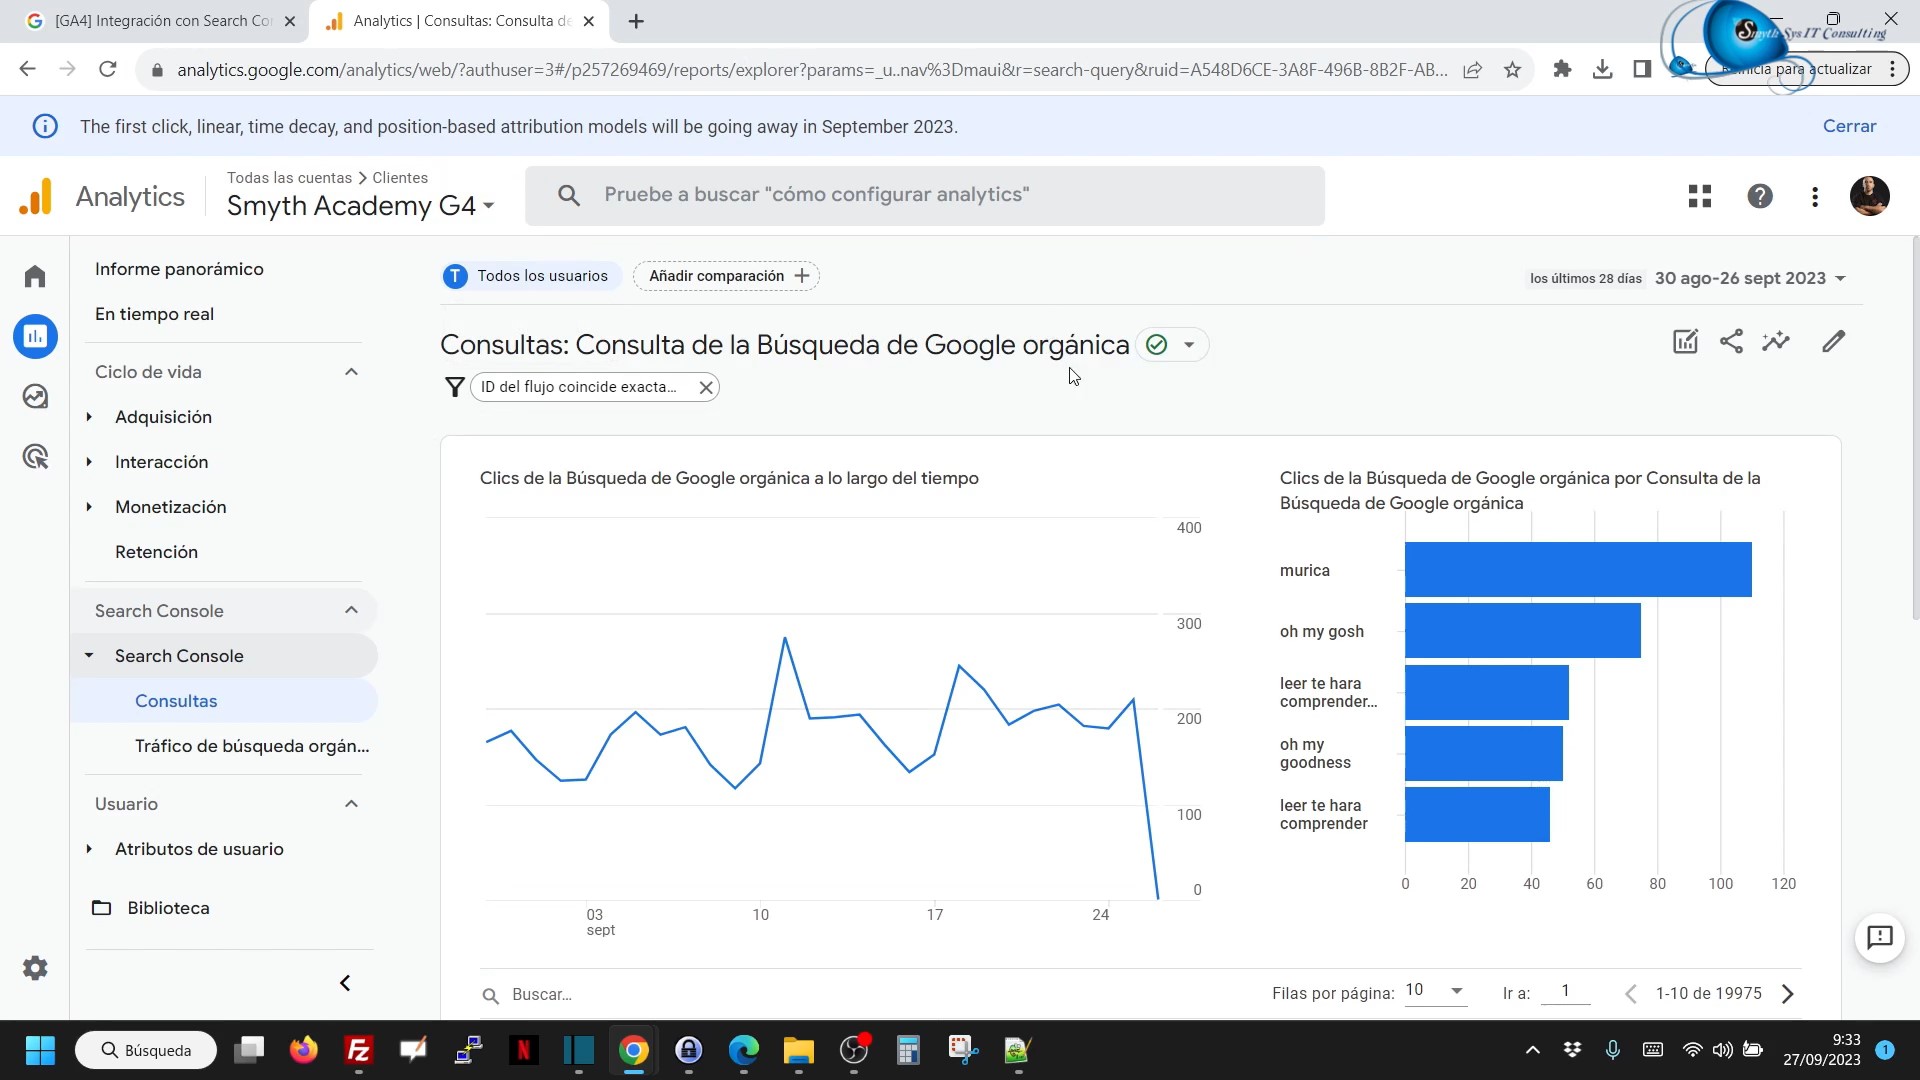Open the En tiempo real report
Viewport: 1920px width, 1080px height.
pyautogui.click(x=154, y=314)
